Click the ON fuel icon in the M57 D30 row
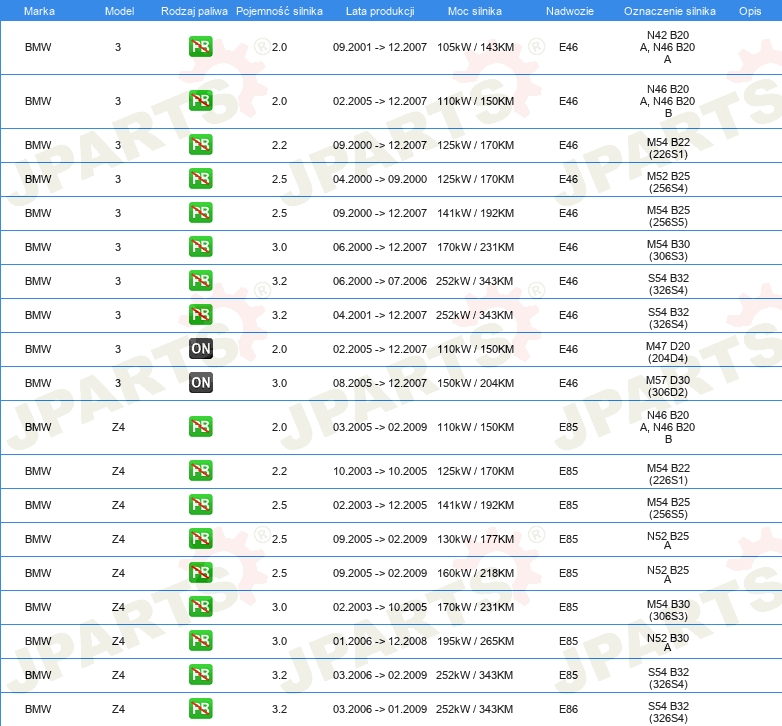The width and height of the screenshot is (782, 726). tap(201, 383)
